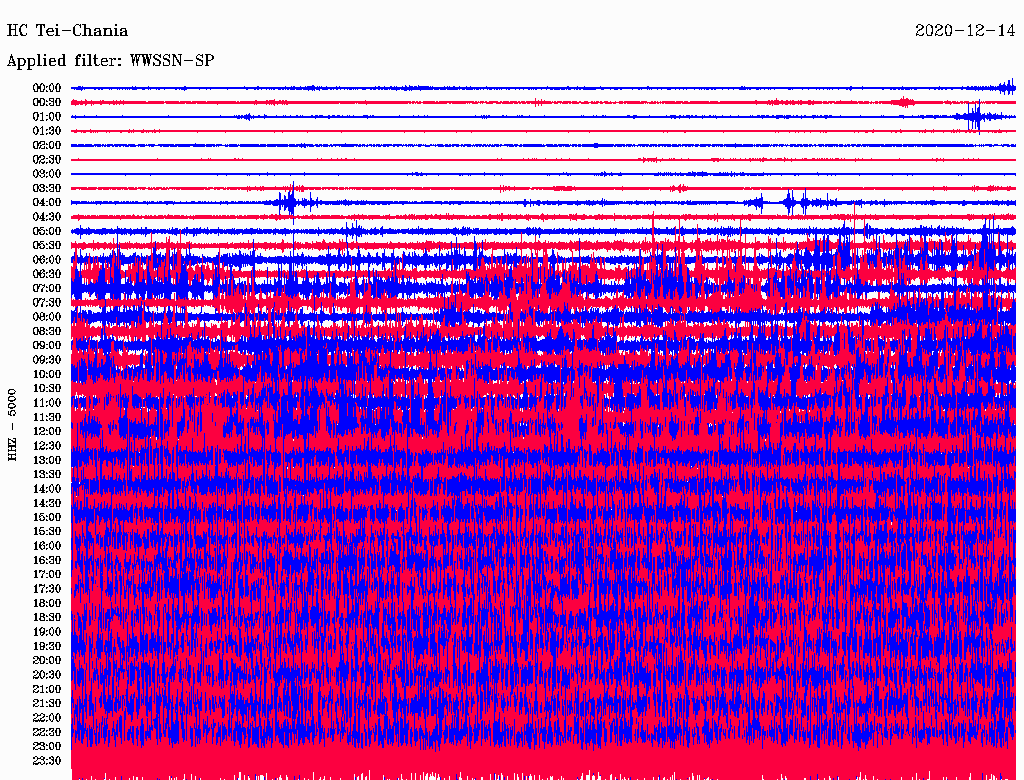The image size is (1024, 780).
Task: Select the 14:30 time label
Action: pyautogui.click(x=47, y=503)
